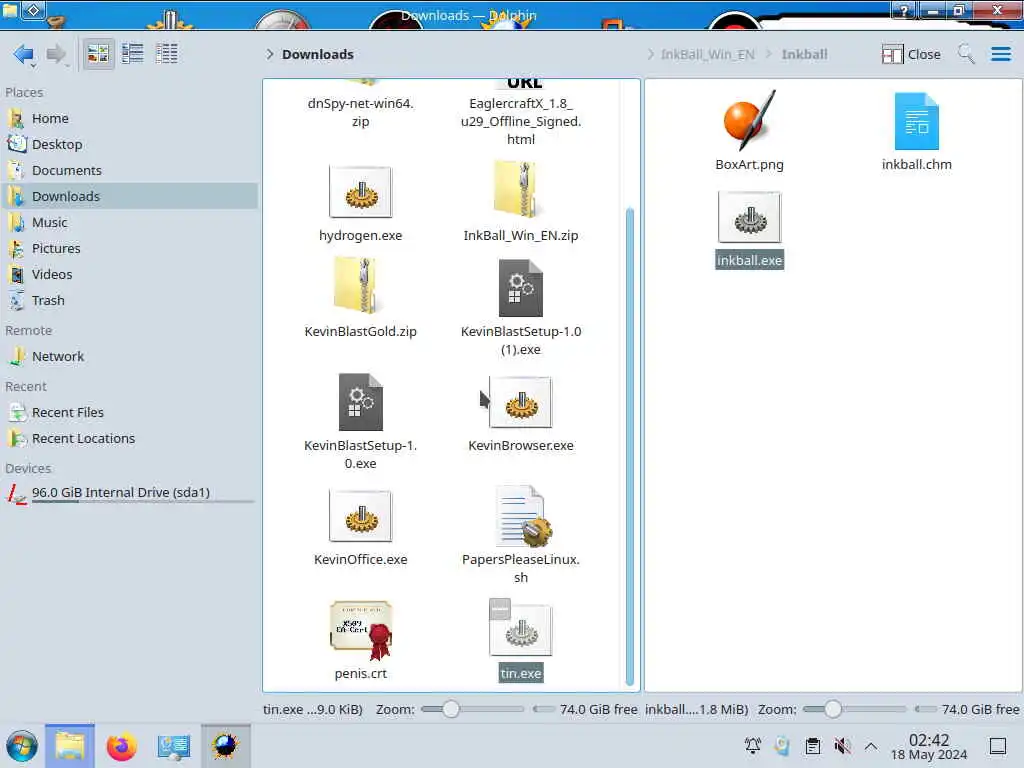1024x768 pixels.
Task: Select tin.exe file icon
Action: click(520, 630)
